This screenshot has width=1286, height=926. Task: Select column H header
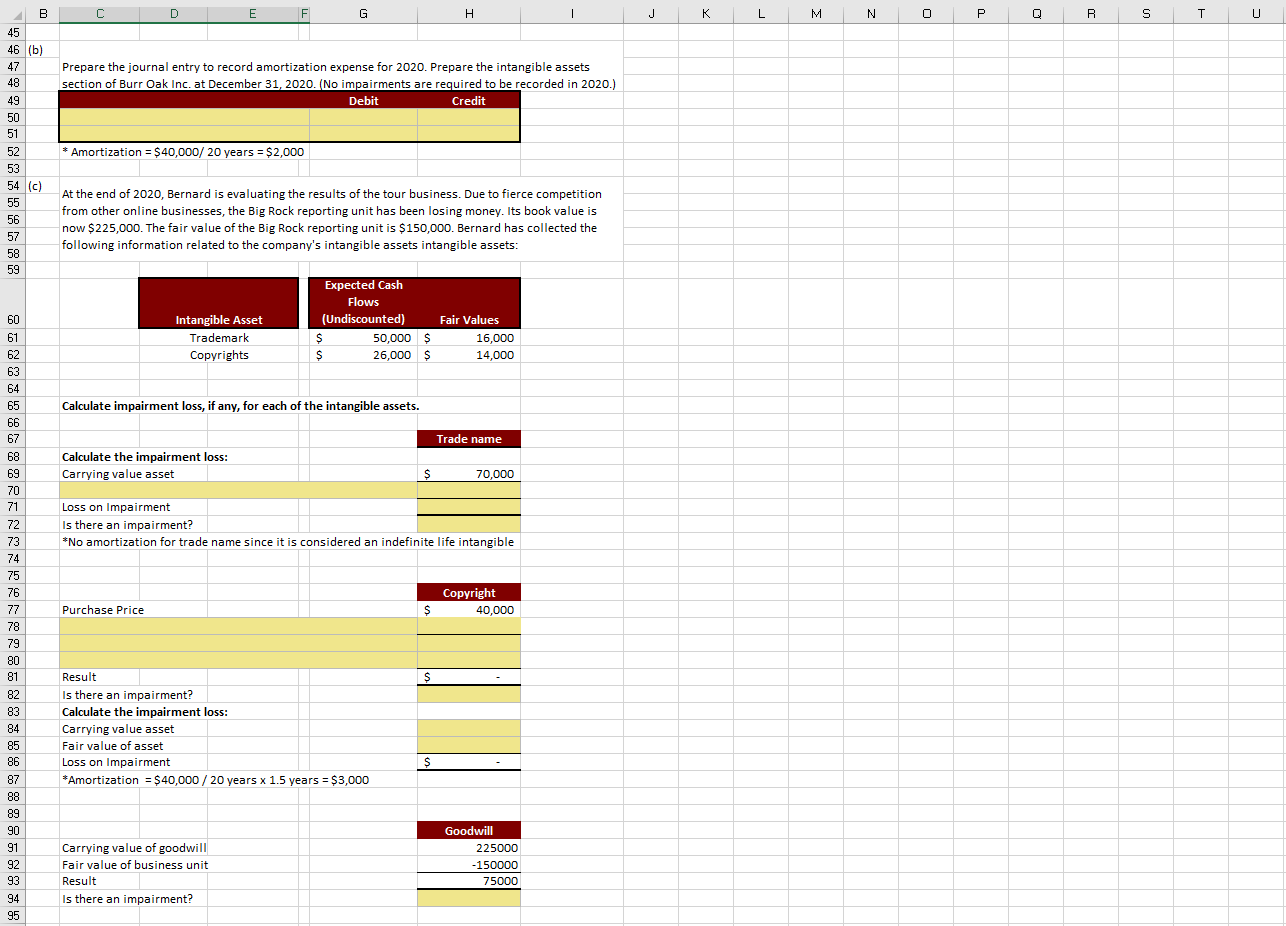tap(468, 12)
